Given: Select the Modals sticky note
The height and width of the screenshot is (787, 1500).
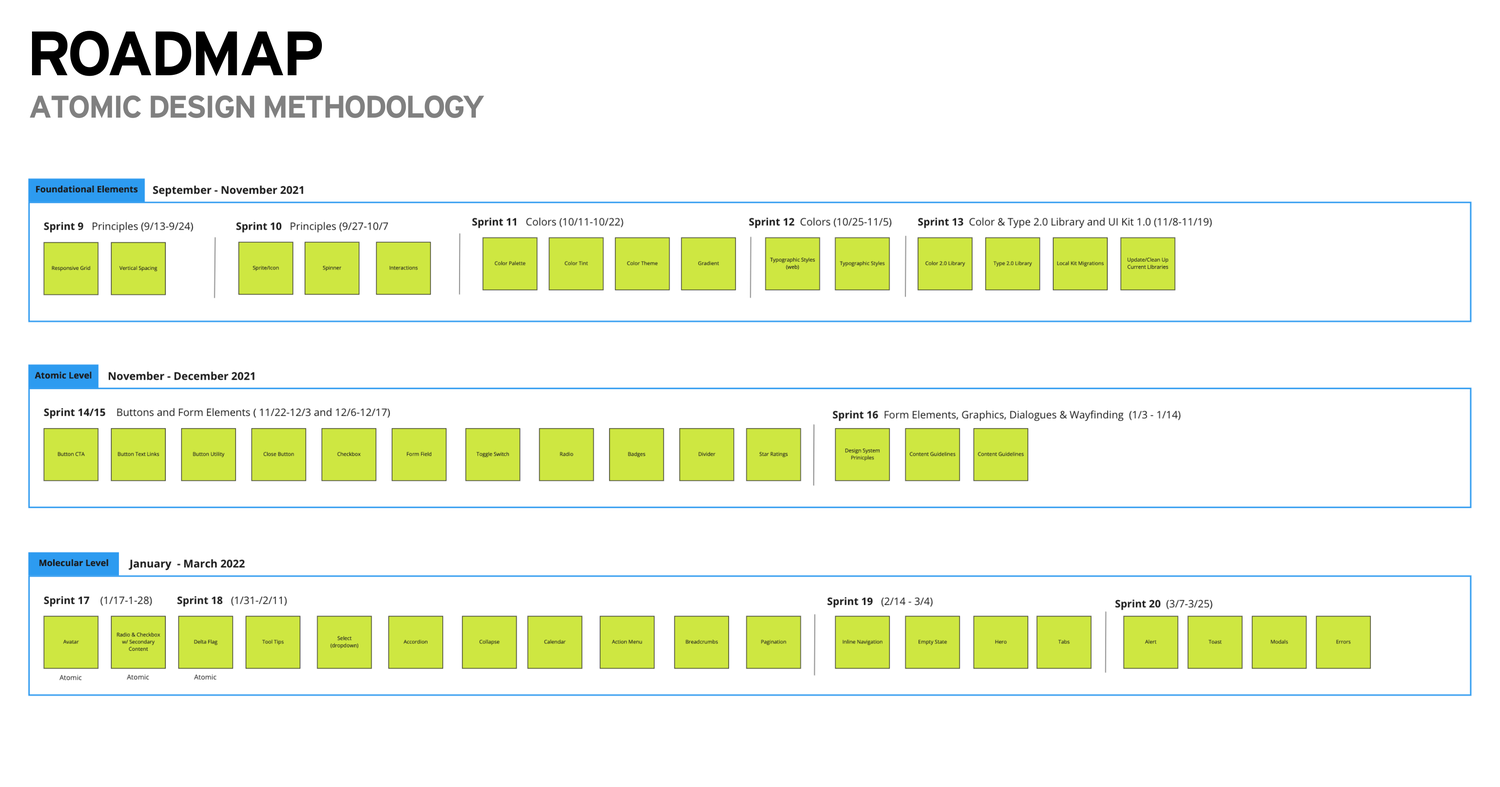Looking at the screenshot, I should (1279, 642).
